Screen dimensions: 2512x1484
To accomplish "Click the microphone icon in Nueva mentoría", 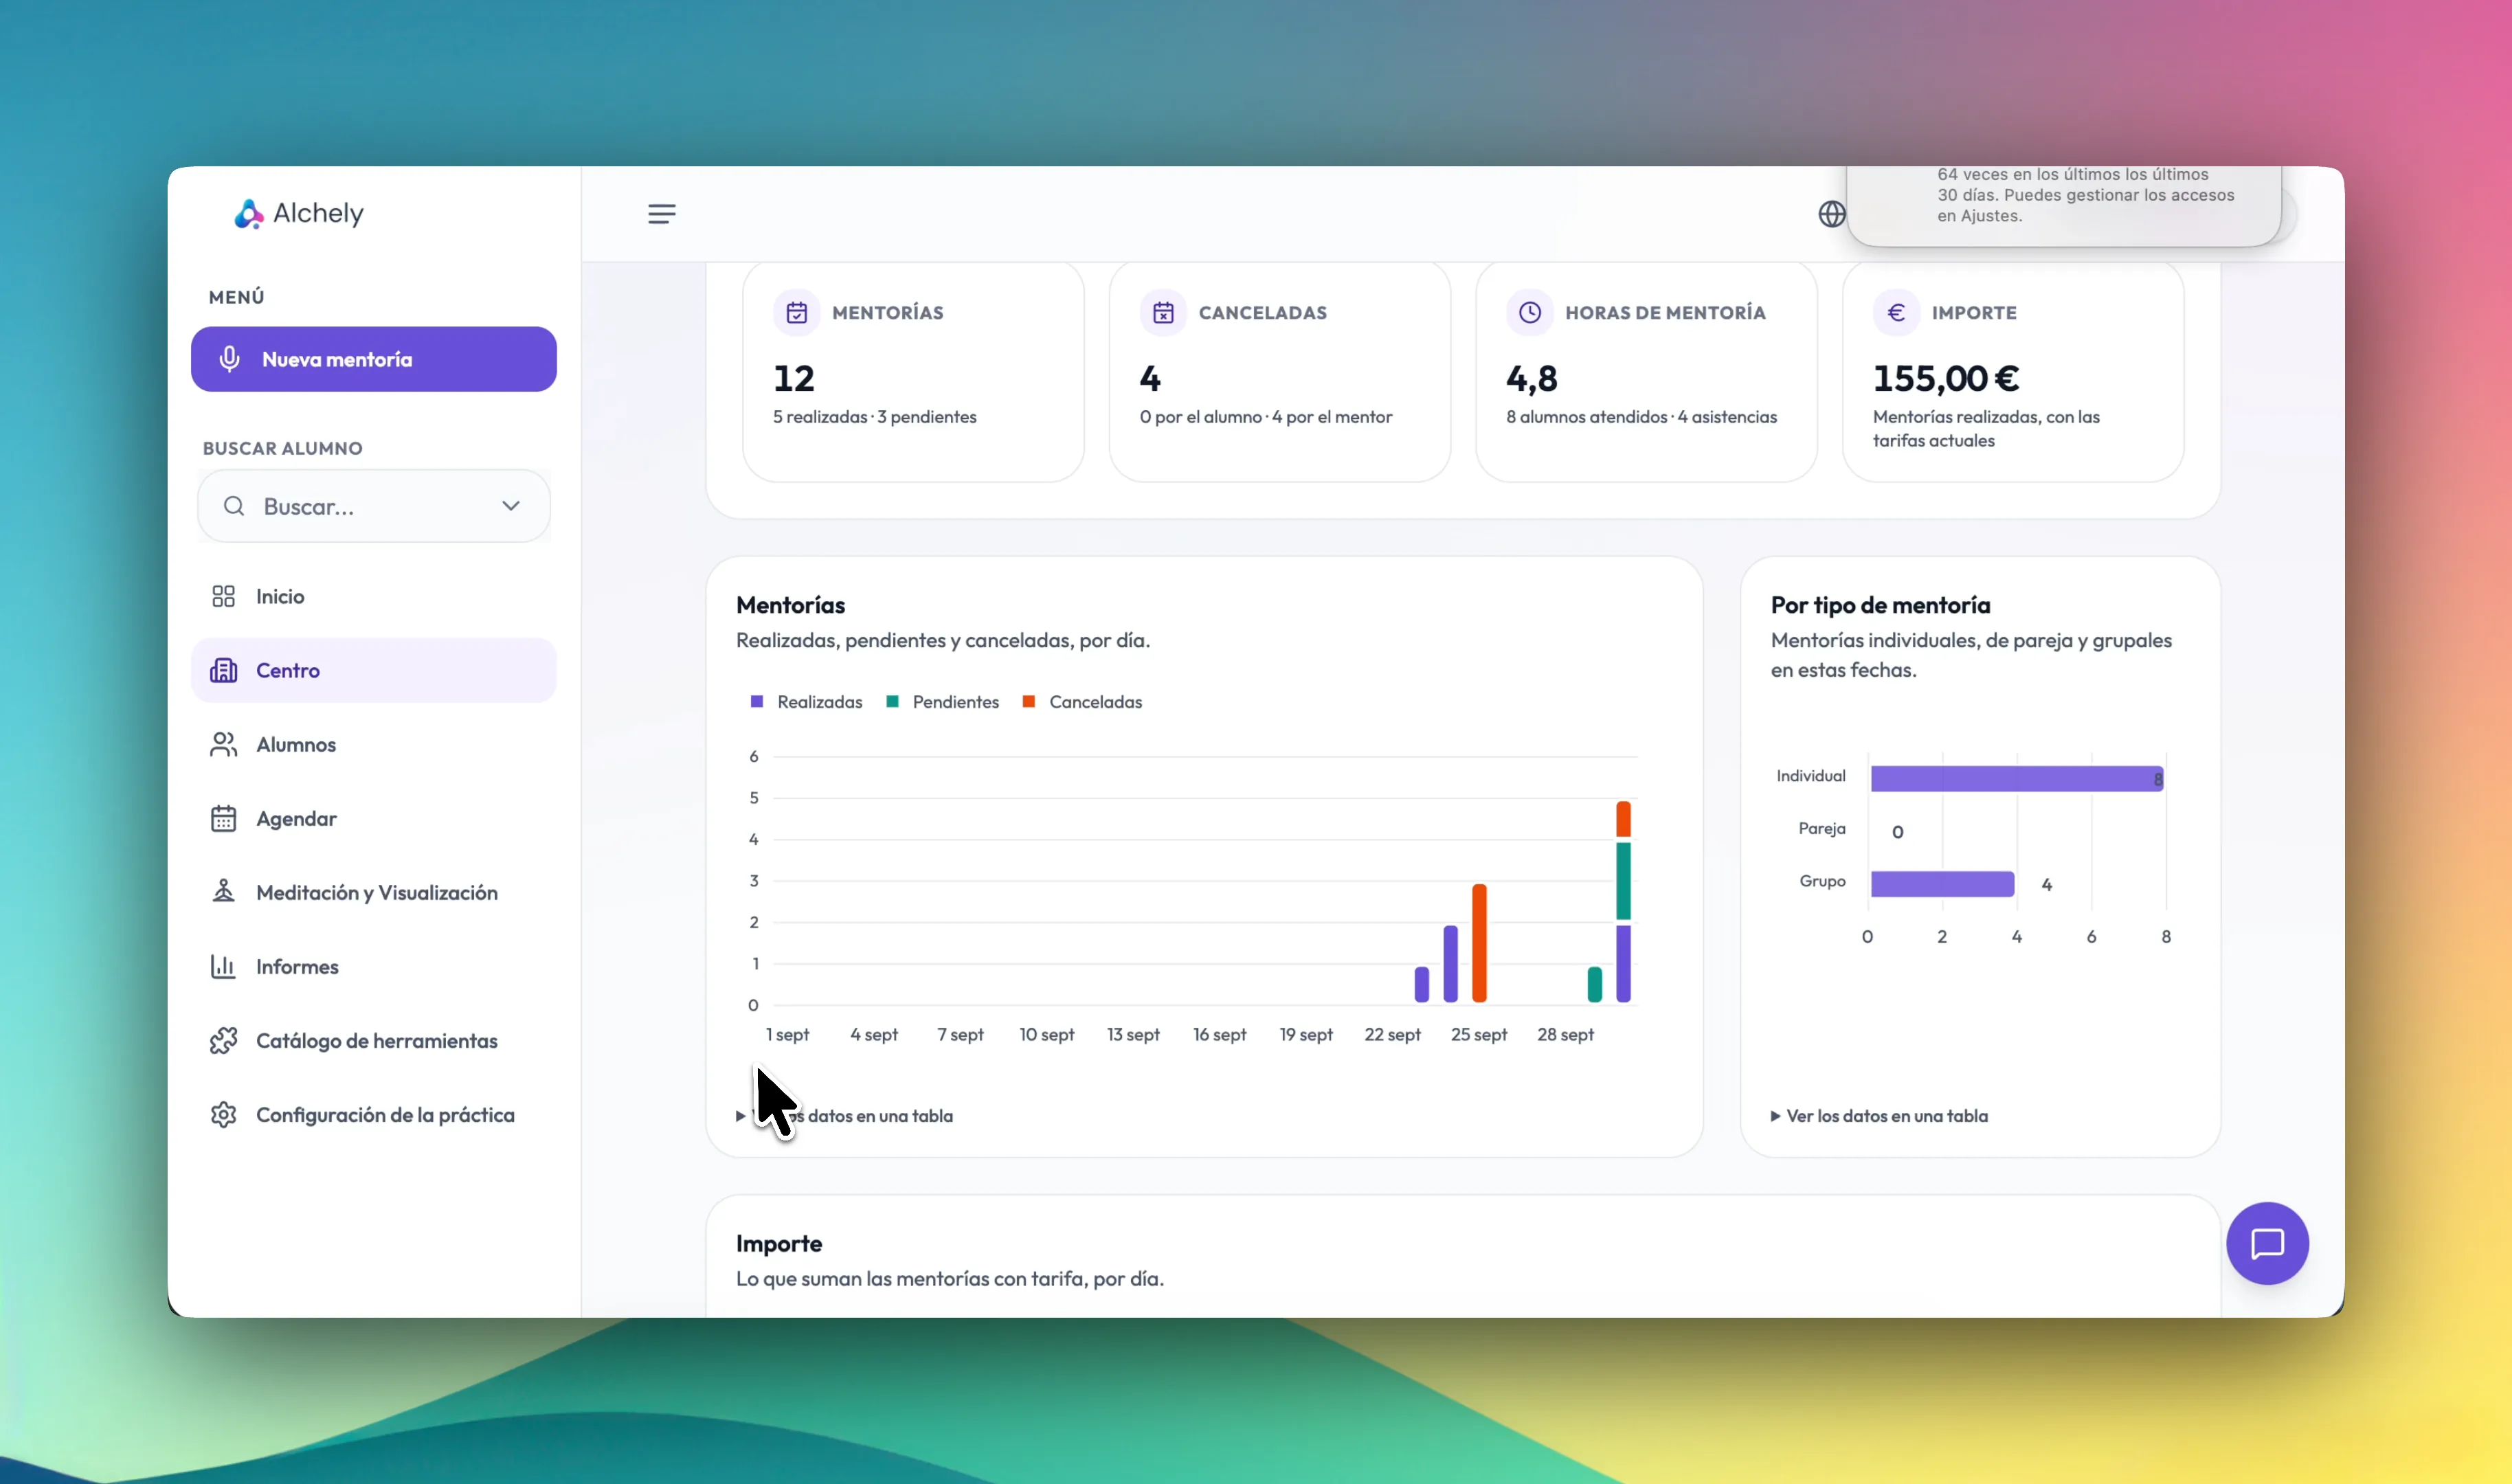I will [229, 359].
